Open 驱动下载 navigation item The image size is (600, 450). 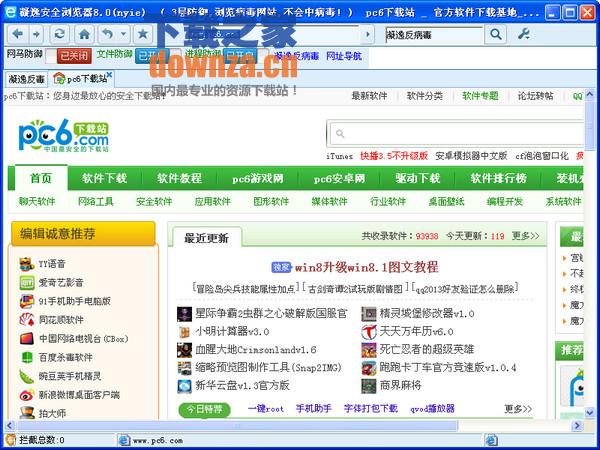(417, 178)
